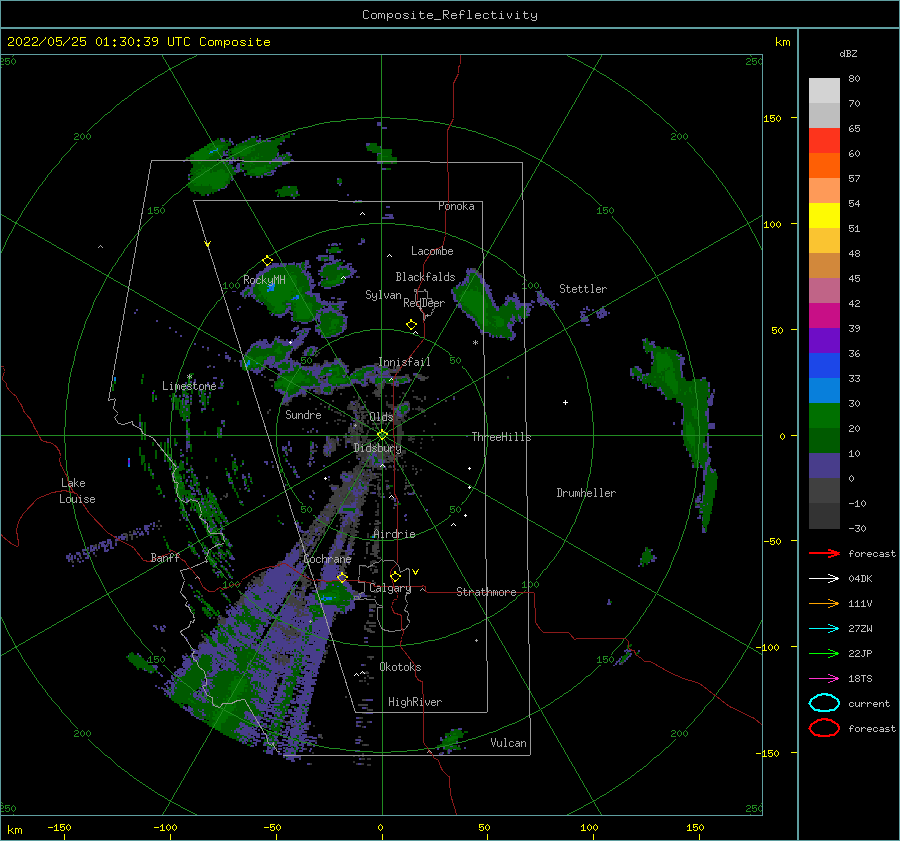Click the Cochrane label
This screenshot has width=900, height=841.
pyautogui.click(x=327, y=559)
